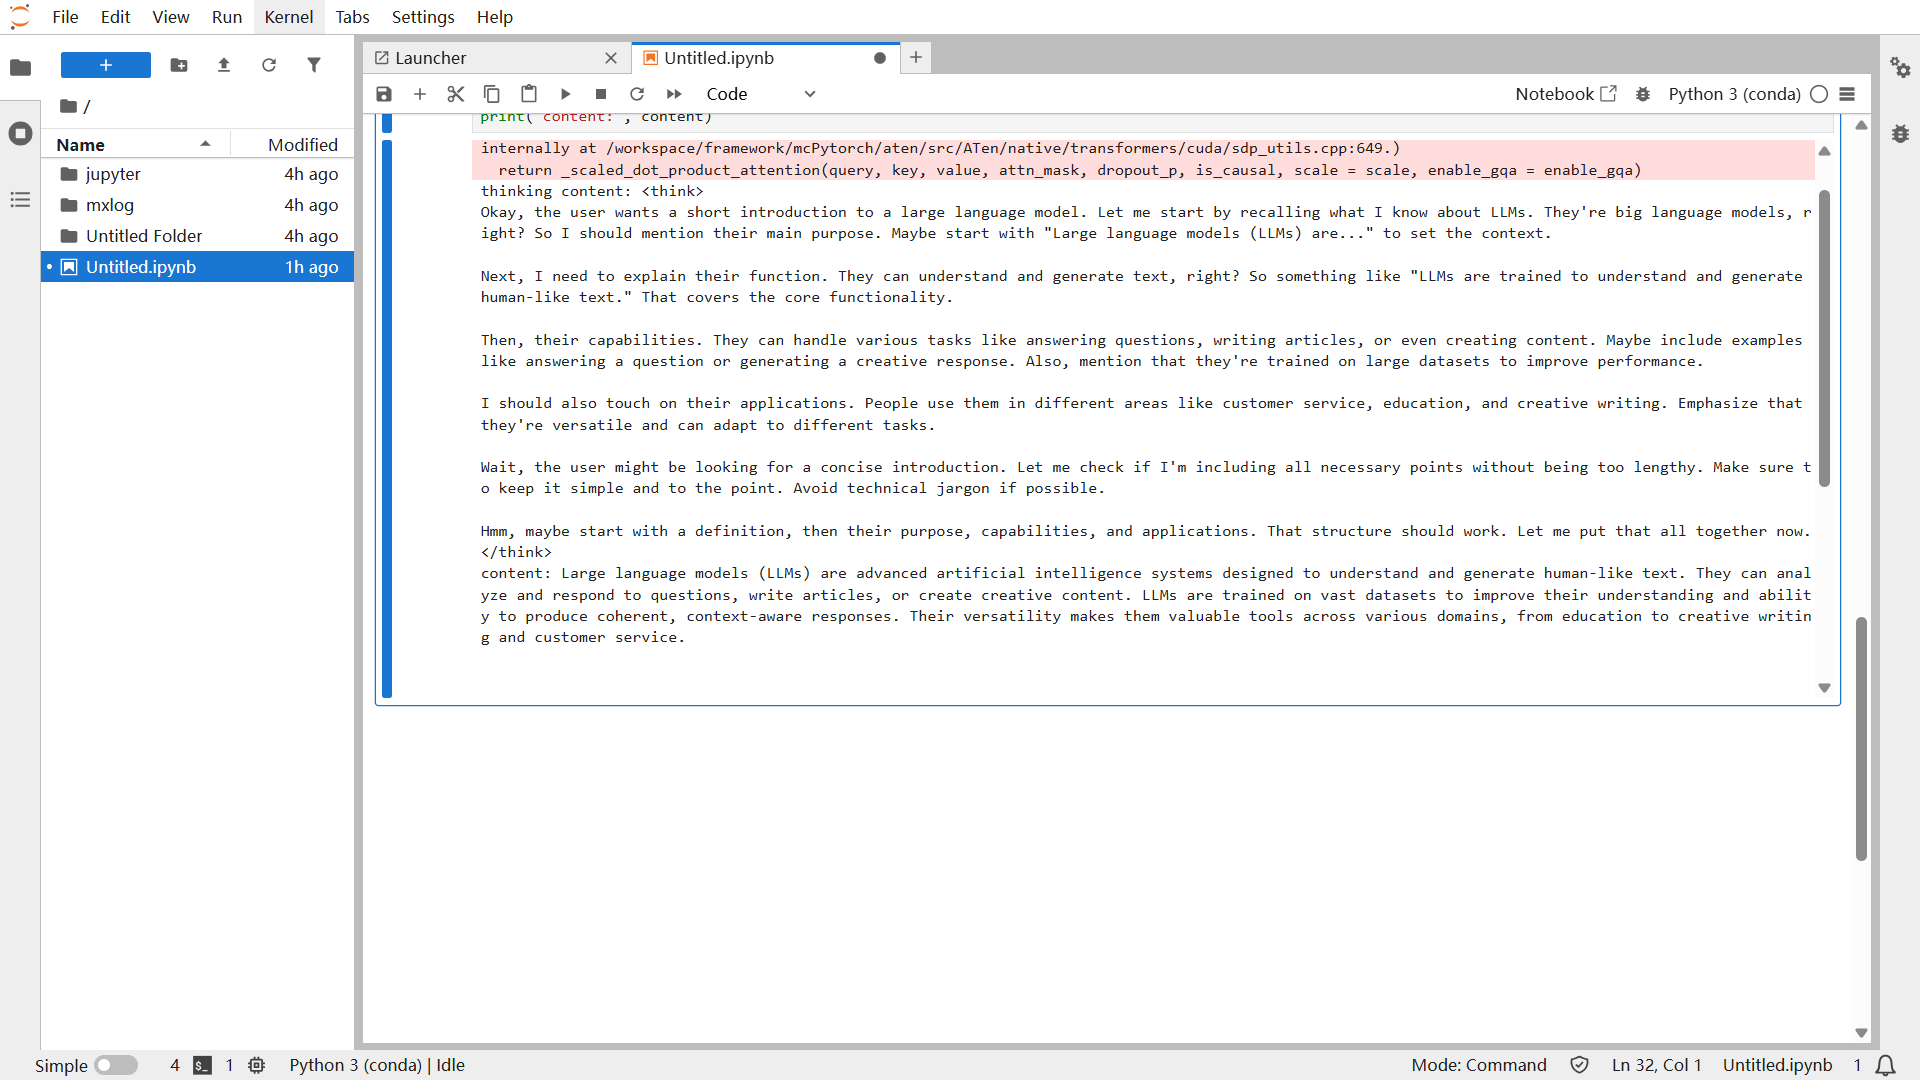Open the Run menu
The width and height of the screenshot is (1920, 1080).
pyautogui.click(x=227, y=17)
